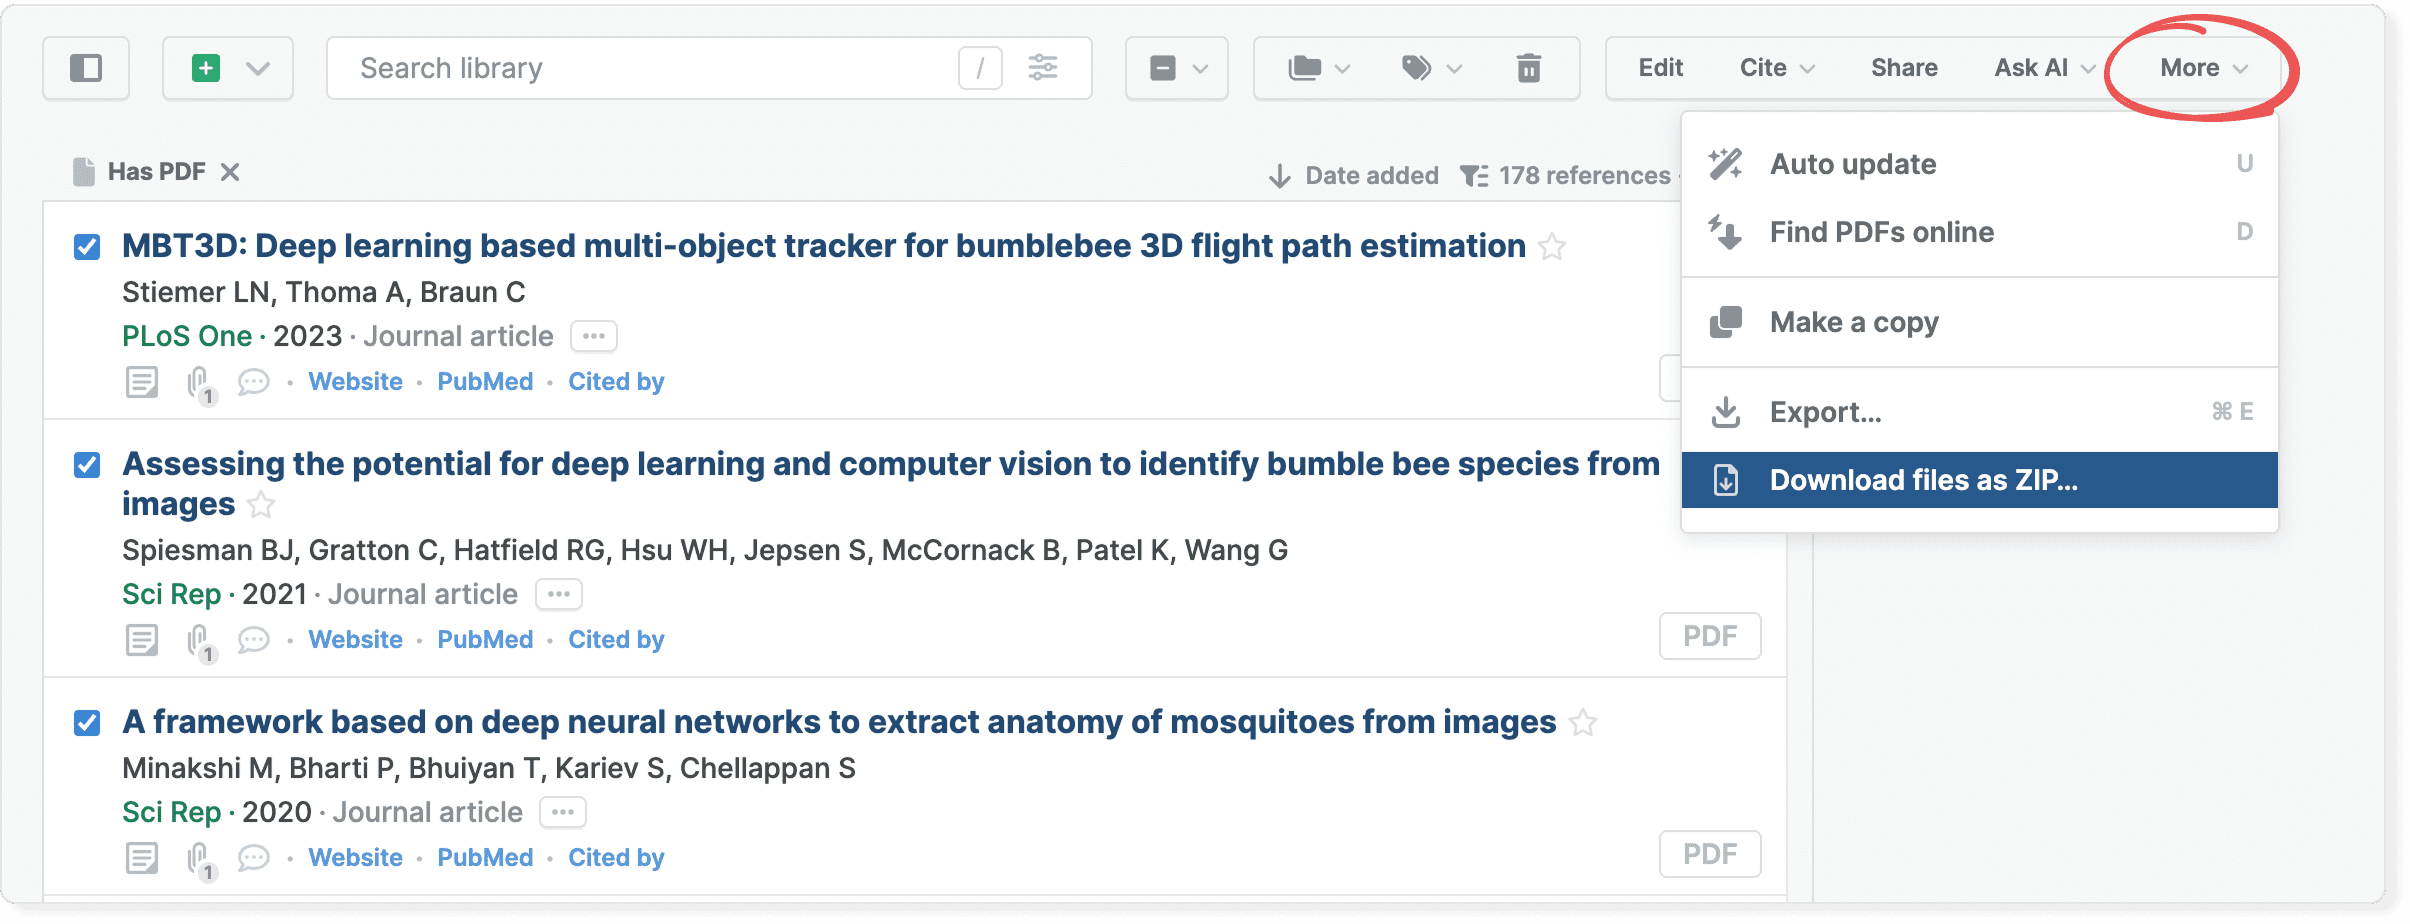Open attachments paperclip for Spiesman article
Image resolution: width=2410 pixels, height=924 pixels.
pos(201,641)
